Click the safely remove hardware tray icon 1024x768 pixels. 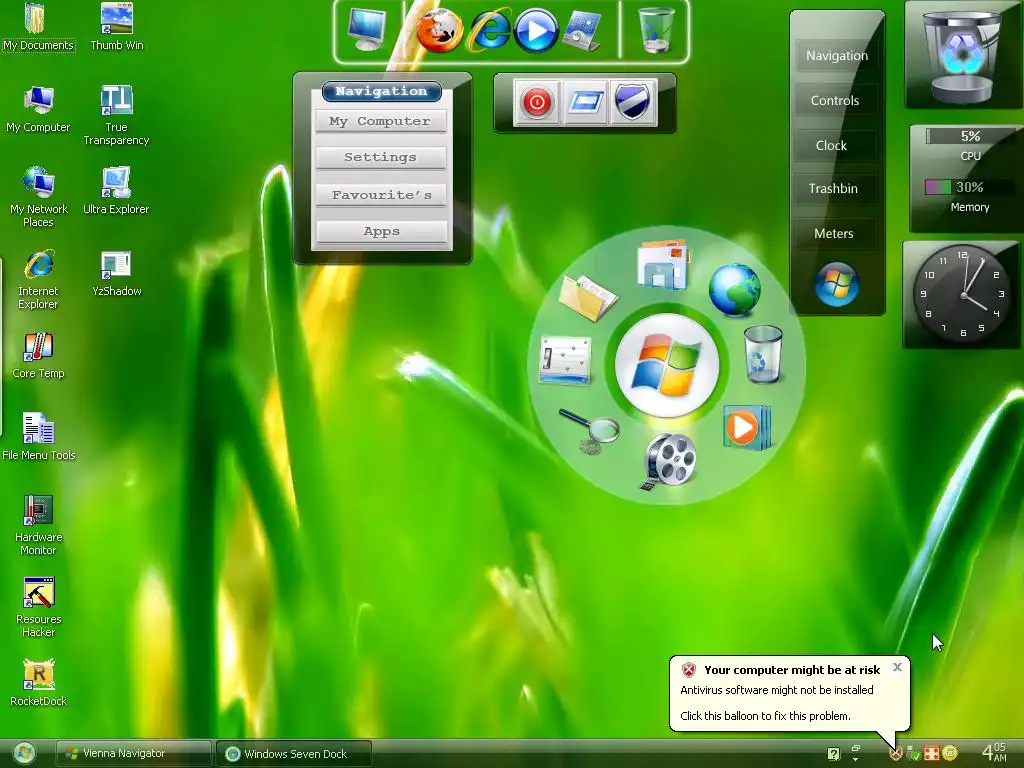tap(914, 754)
